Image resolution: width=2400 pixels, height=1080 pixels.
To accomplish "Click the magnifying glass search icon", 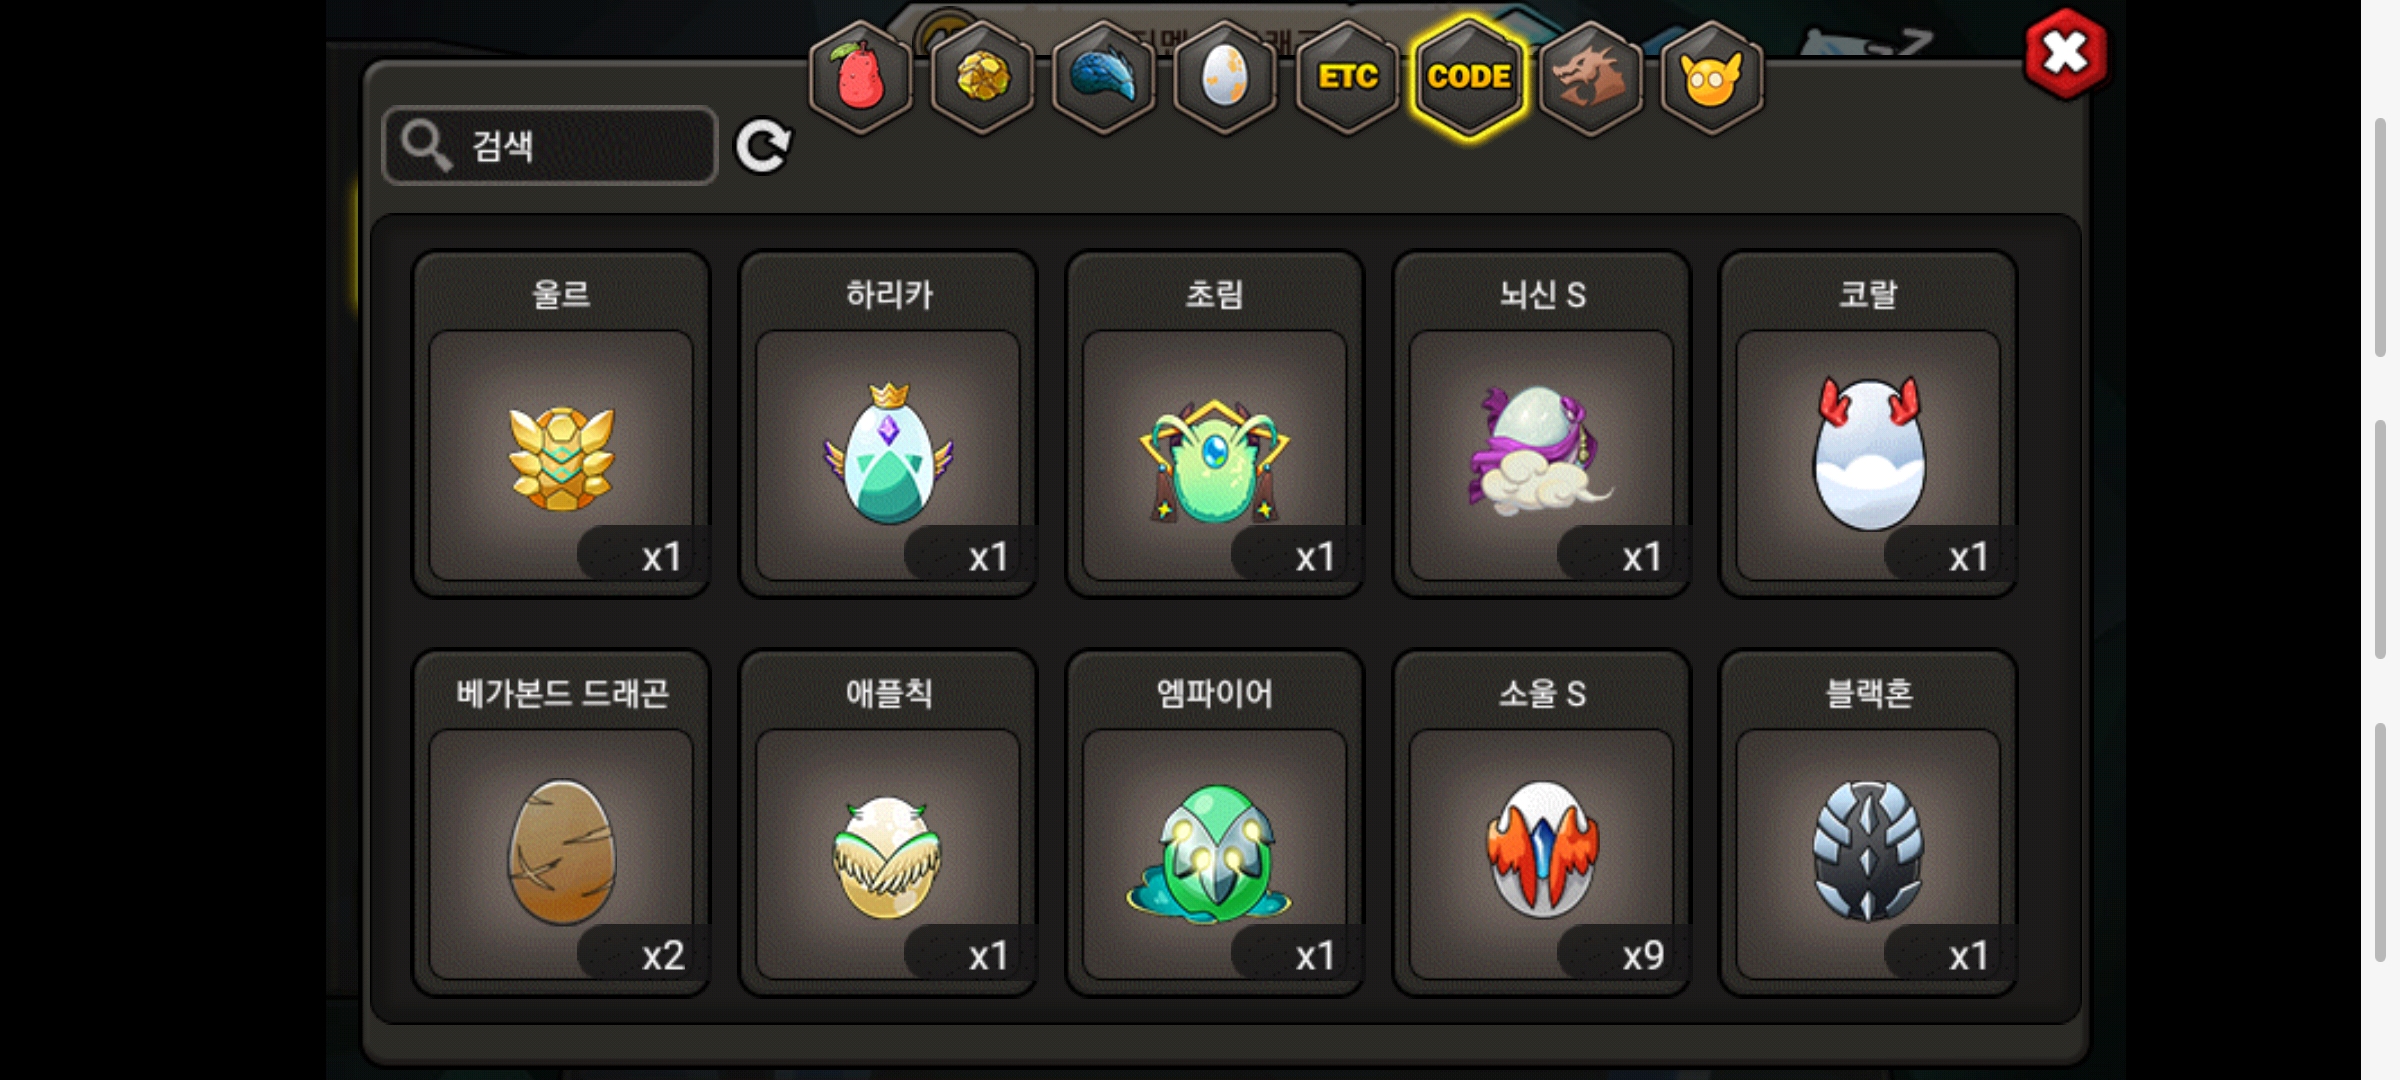I will click(426, 146).
